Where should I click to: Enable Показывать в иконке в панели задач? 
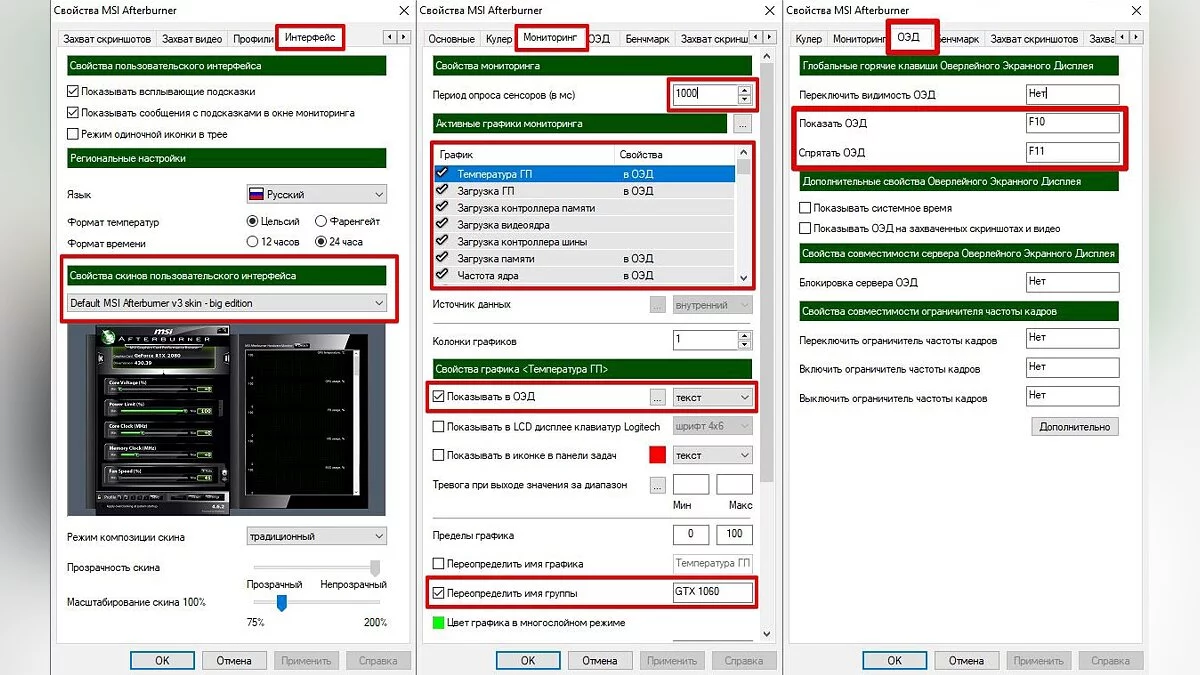click(439, 455)
